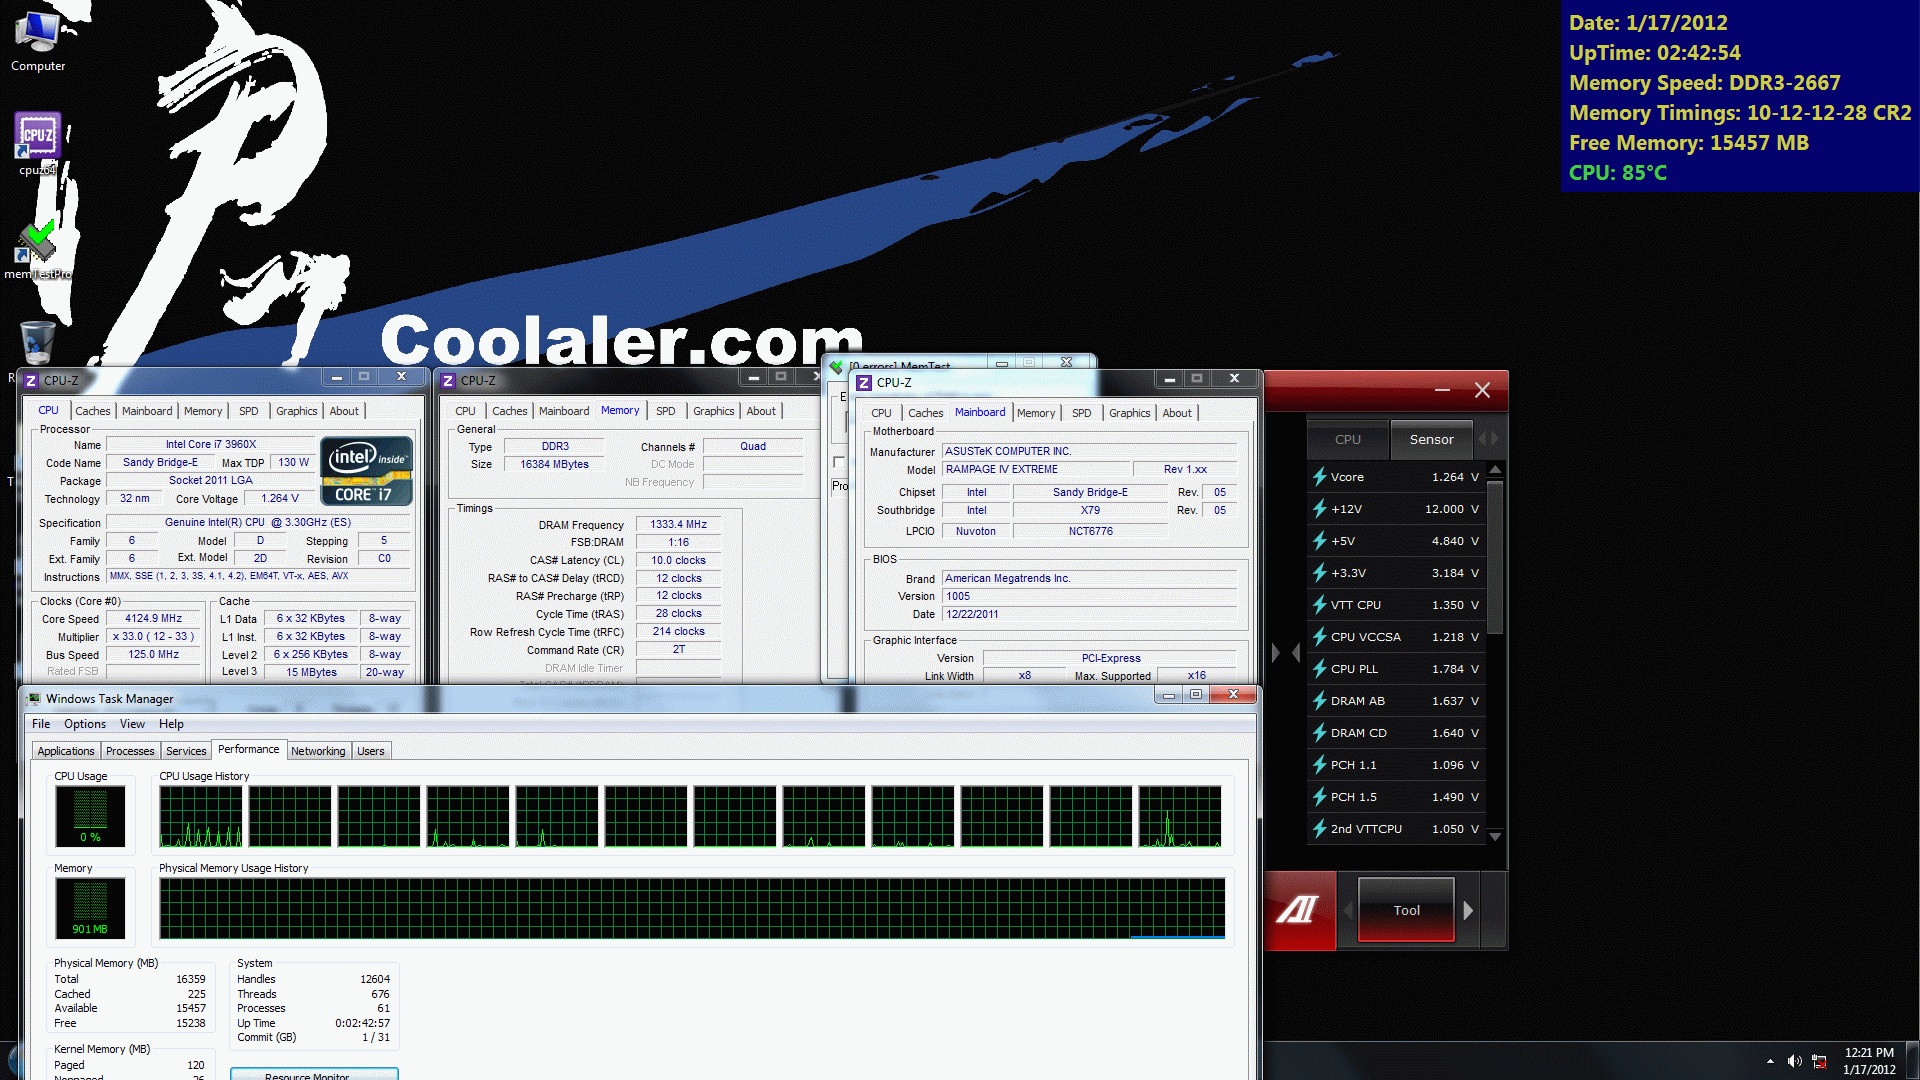
Task: Click the DRAM AB lightning bolt icon
Action: pyautogui.click(x=1319, y=701)
